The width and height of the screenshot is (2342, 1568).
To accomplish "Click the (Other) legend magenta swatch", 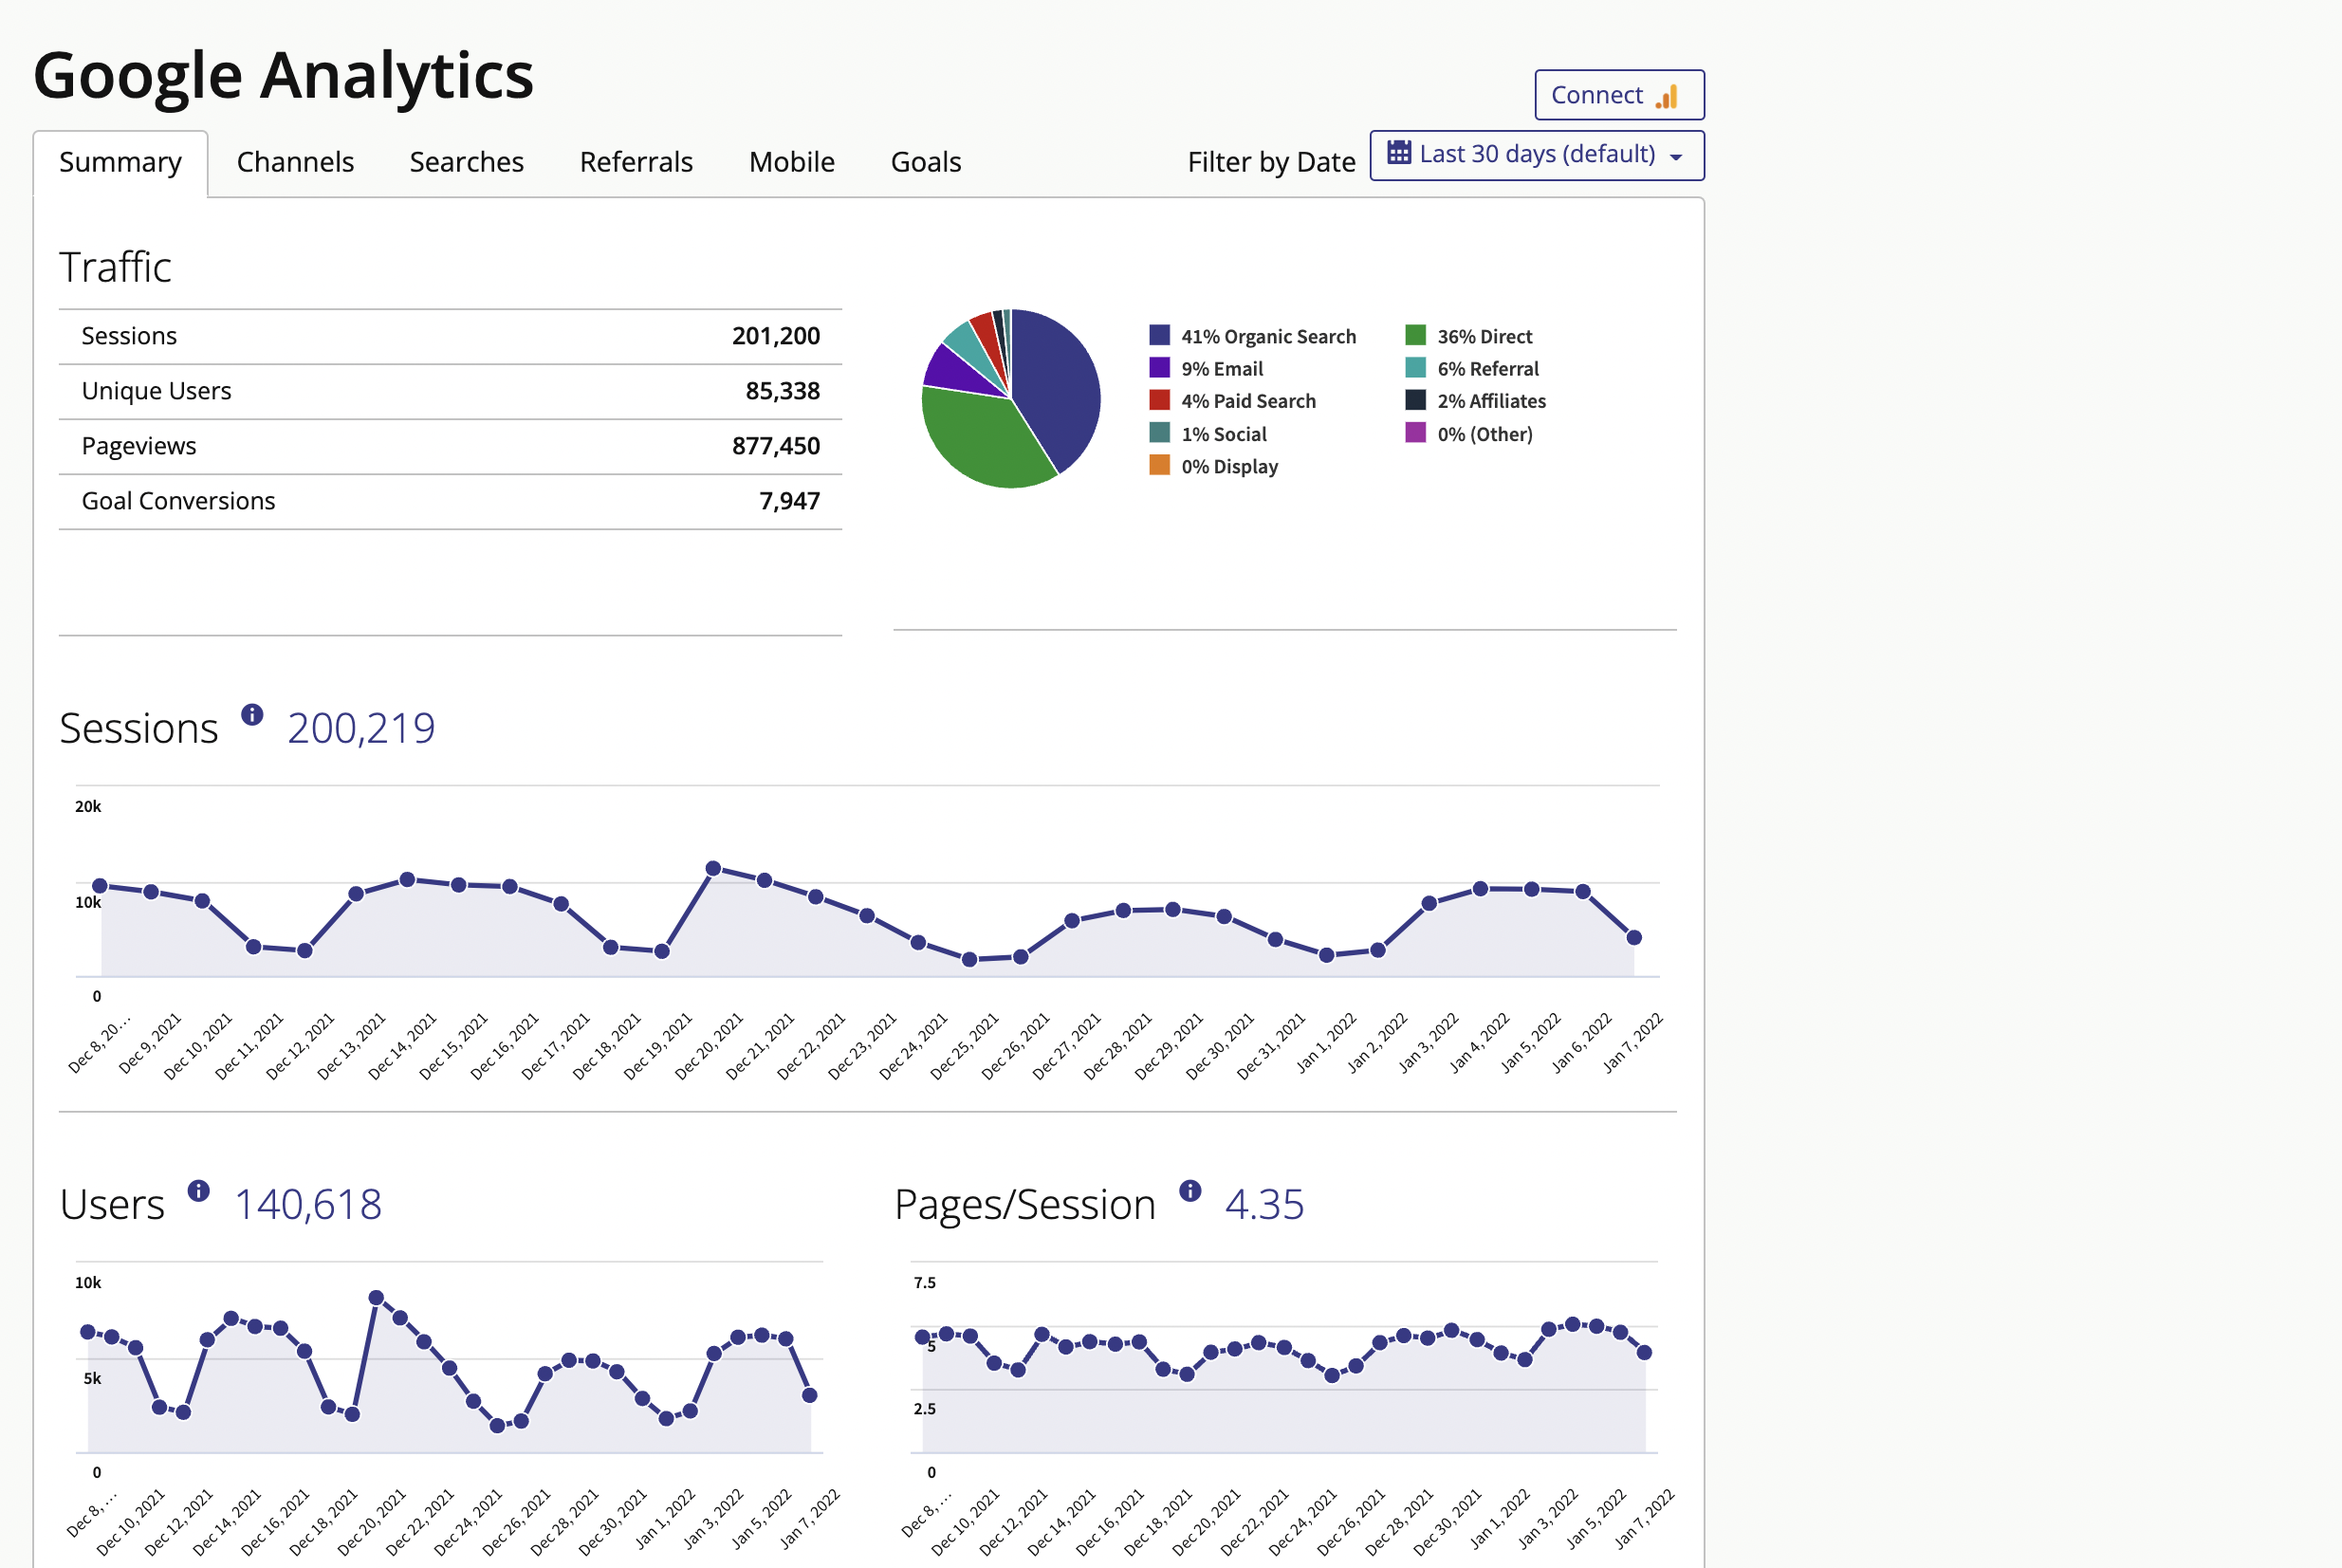I will pyautogui.click(x=1415, y=432).
